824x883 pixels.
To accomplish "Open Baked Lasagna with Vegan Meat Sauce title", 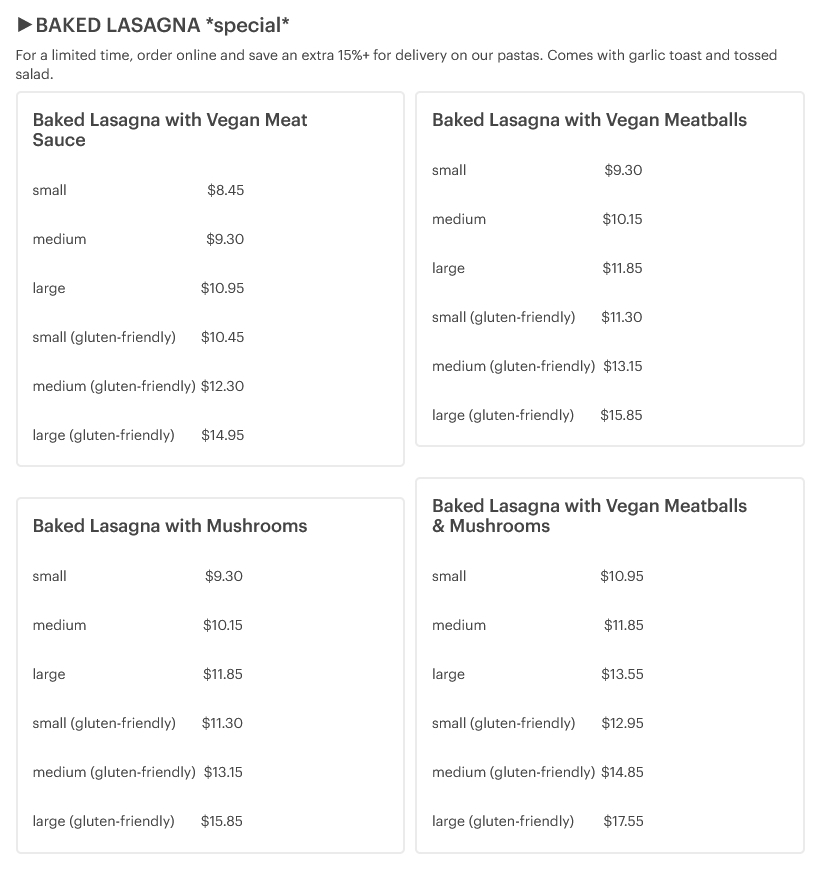I will click(x=170, y=130).
